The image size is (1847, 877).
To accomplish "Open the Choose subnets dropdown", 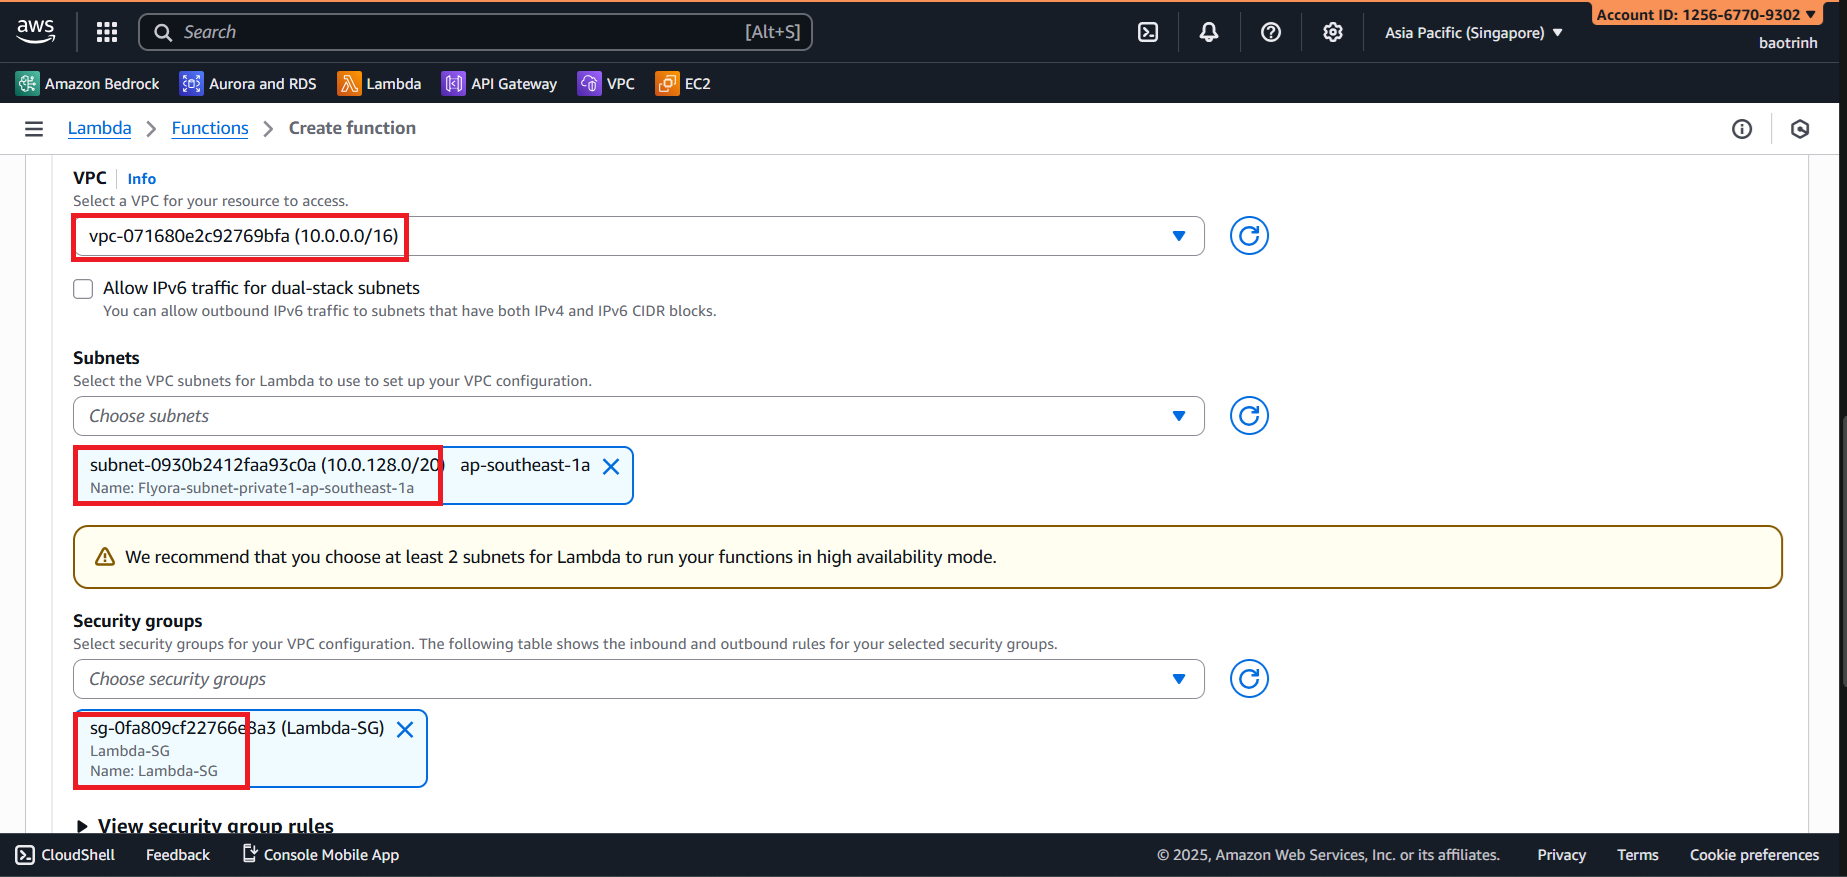I will pos(638,416).
